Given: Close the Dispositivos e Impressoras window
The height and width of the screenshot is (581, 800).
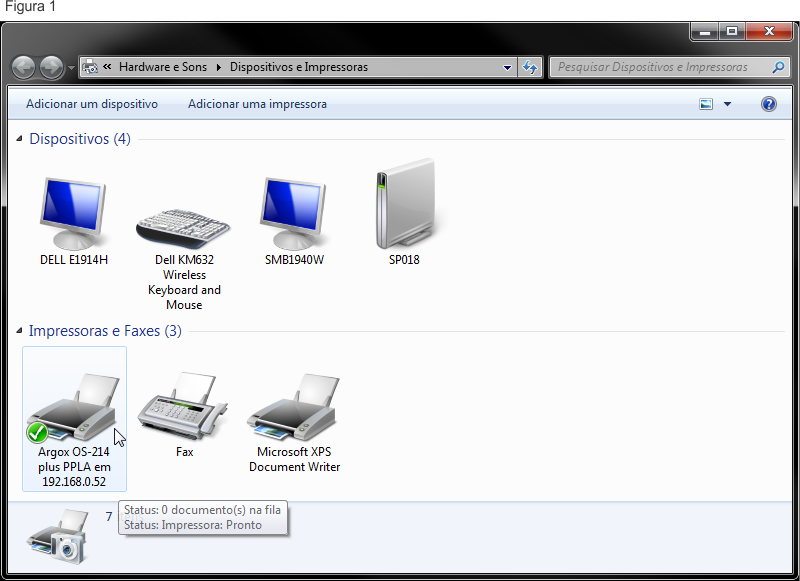Looking at the screenshot, I should pos(769,32).
